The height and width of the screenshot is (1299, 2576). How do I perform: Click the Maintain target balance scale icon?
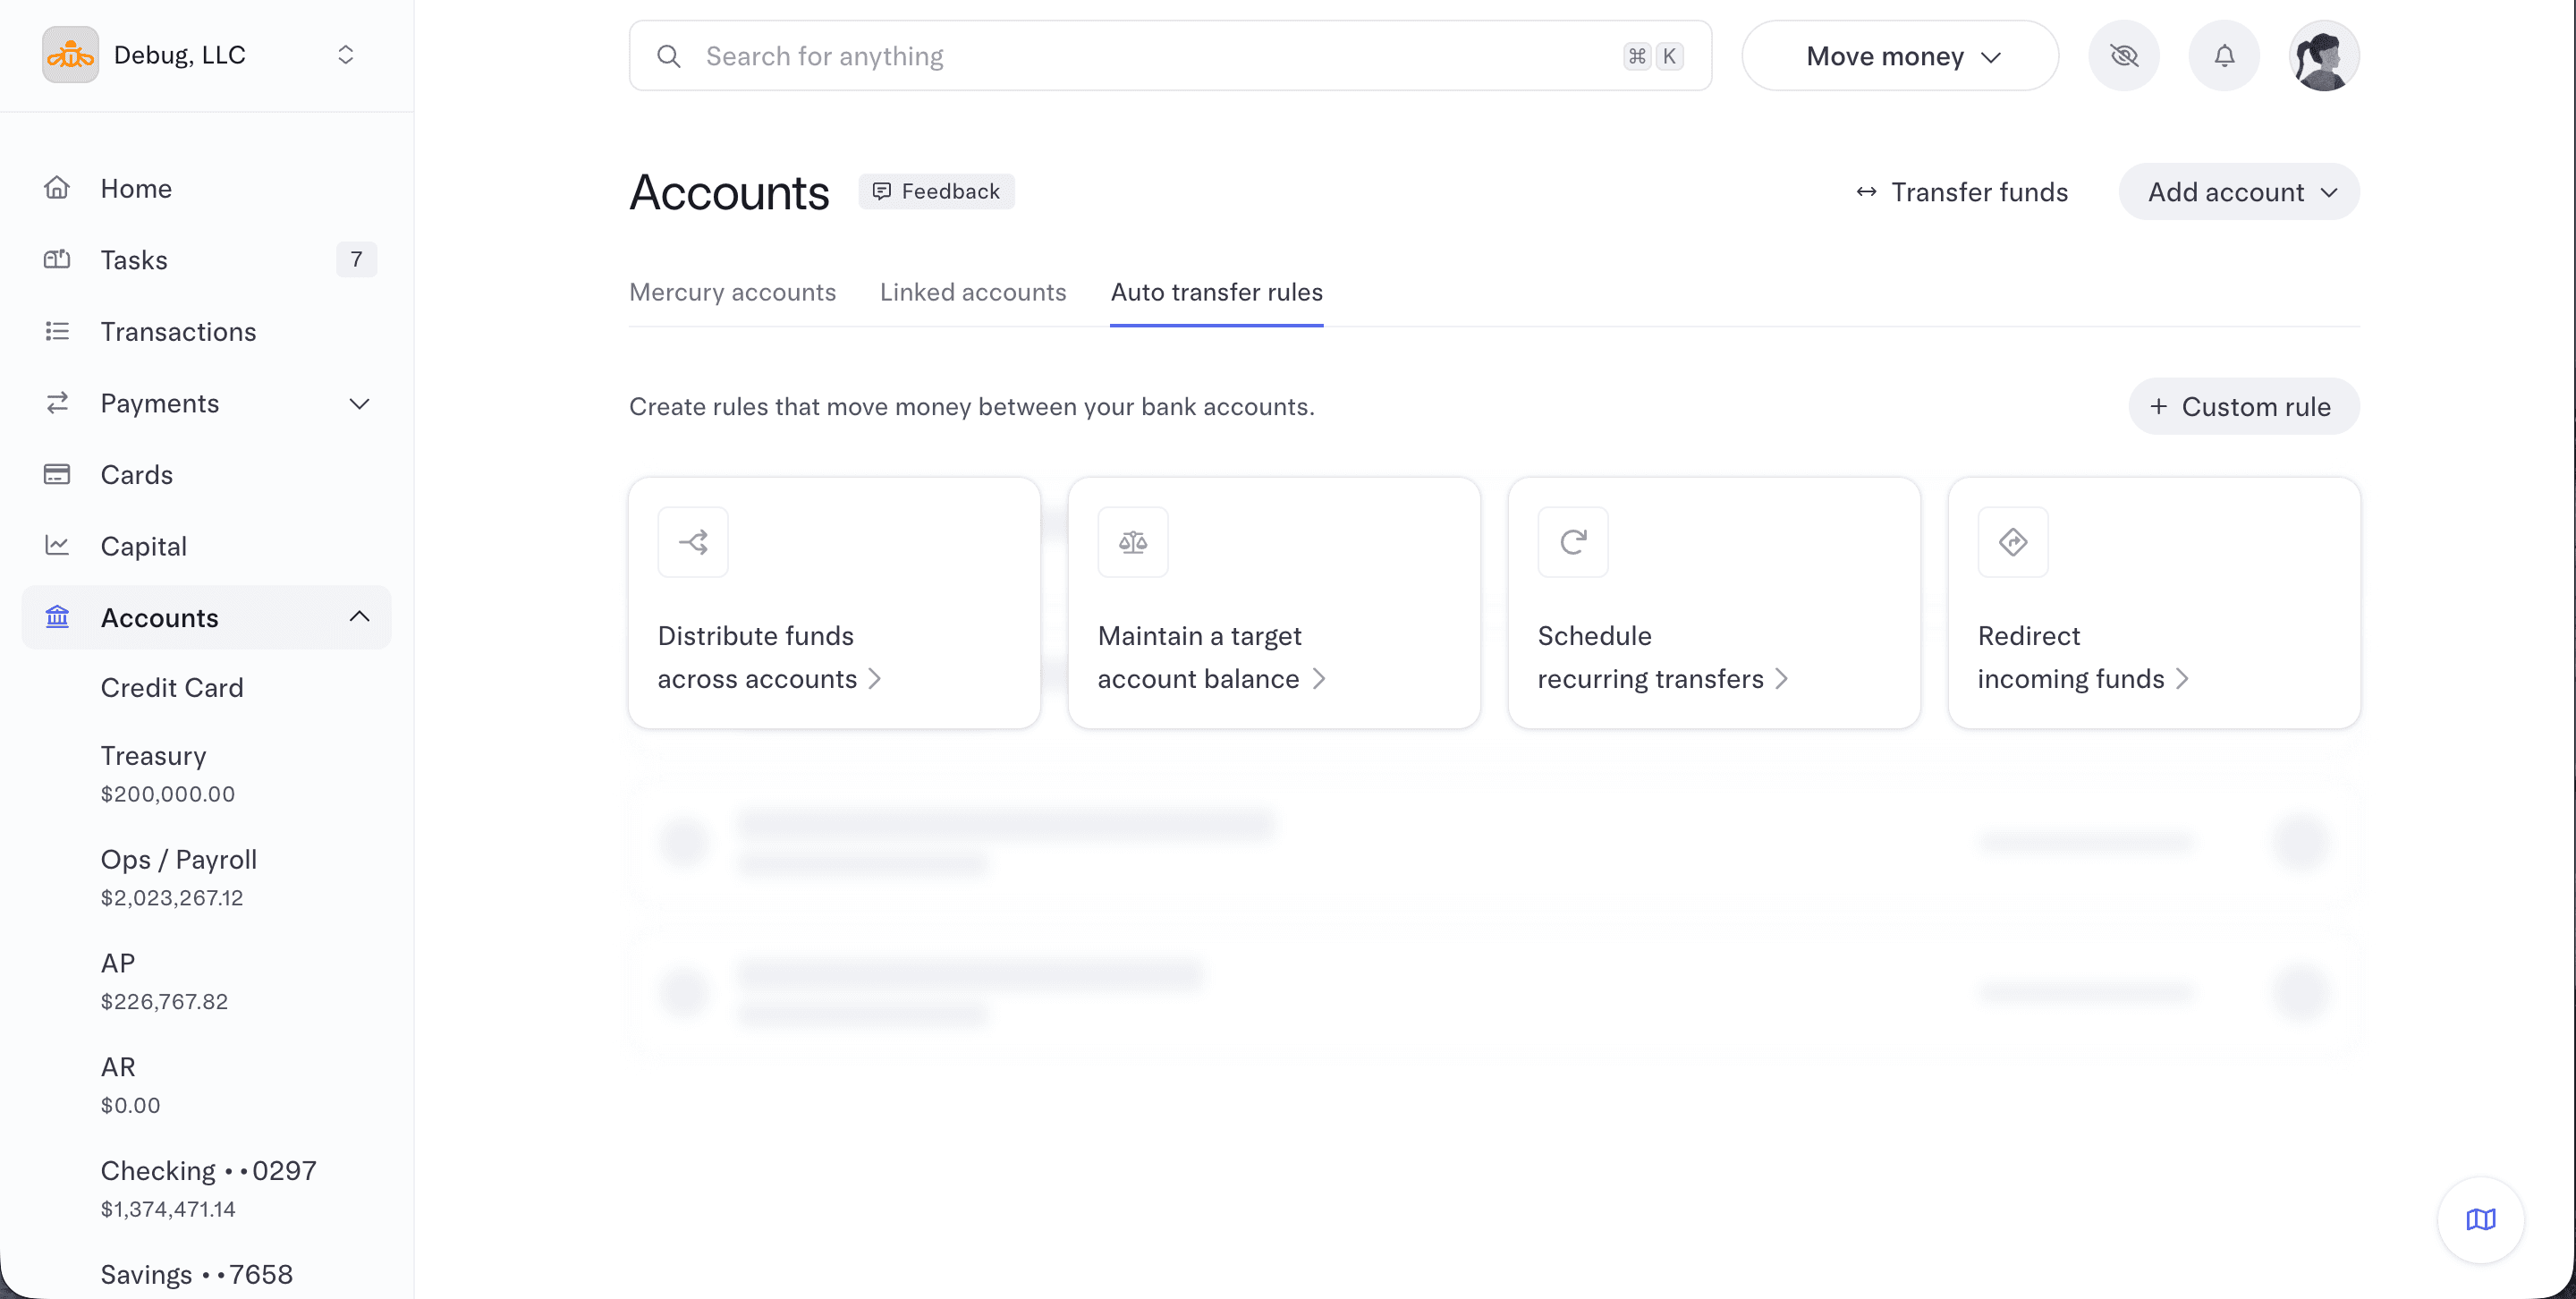point(1132,542)
